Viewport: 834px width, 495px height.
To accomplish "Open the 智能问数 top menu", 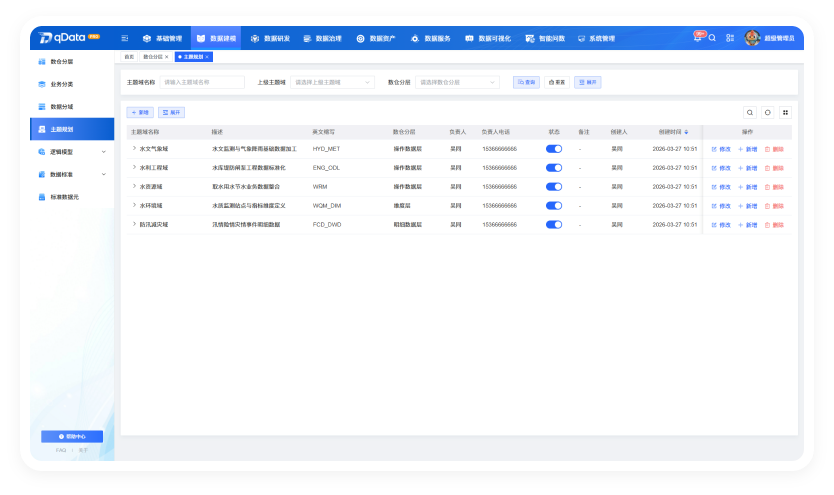I will (x=545, y=38).
